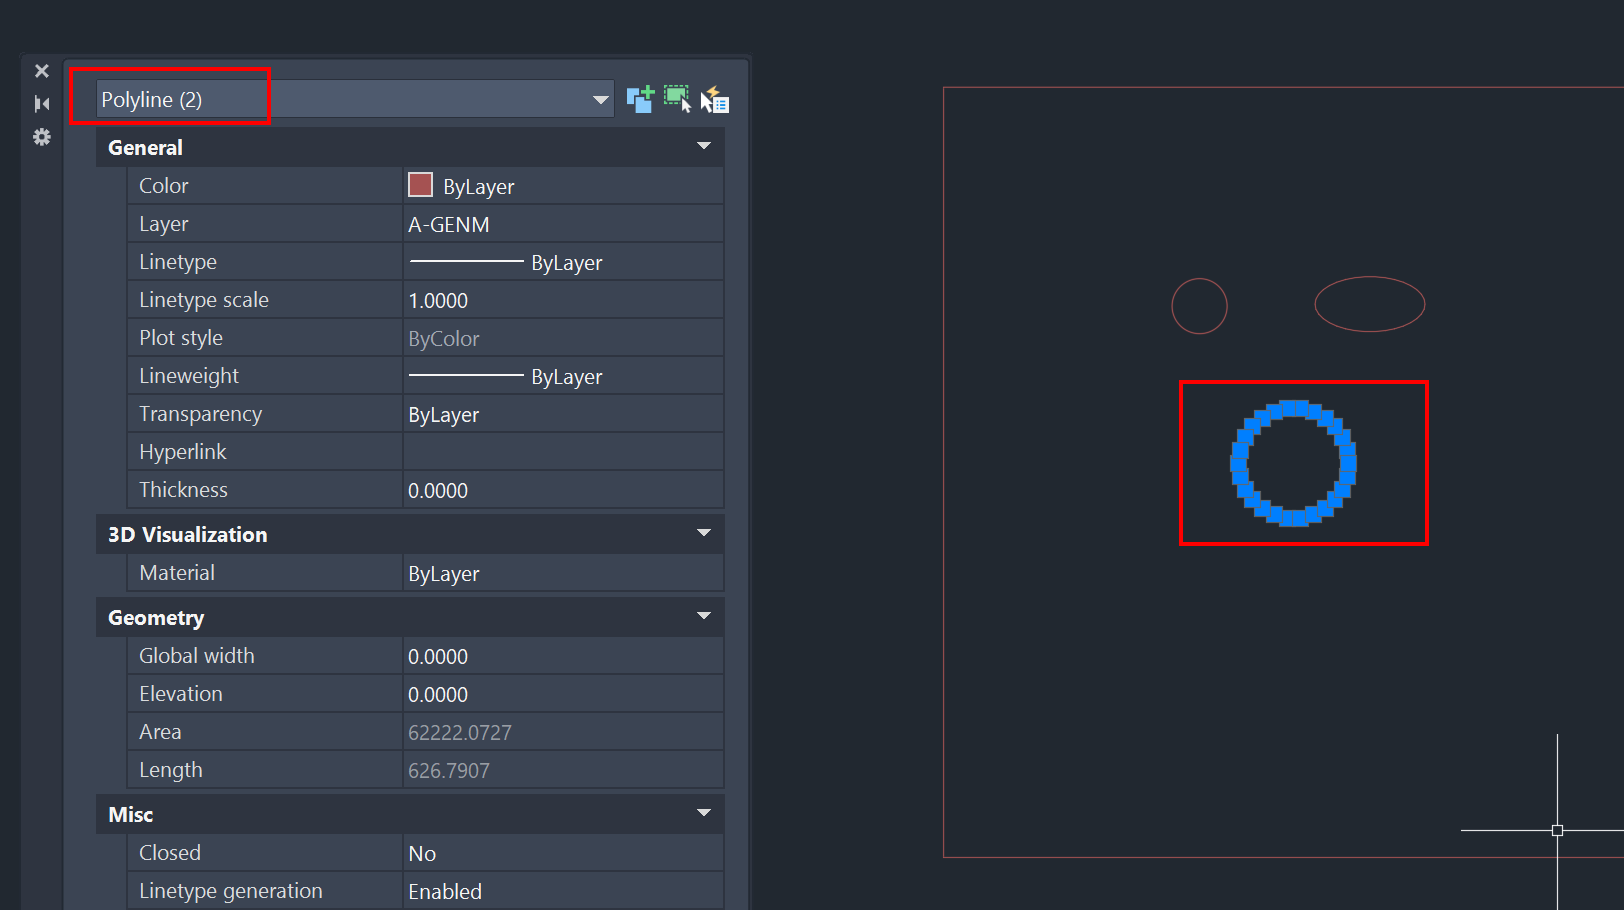The height and width of the screenshot is (910, 1624).
Task: Open the Linetype generation value dropdown
Action: tap(560, 890)
